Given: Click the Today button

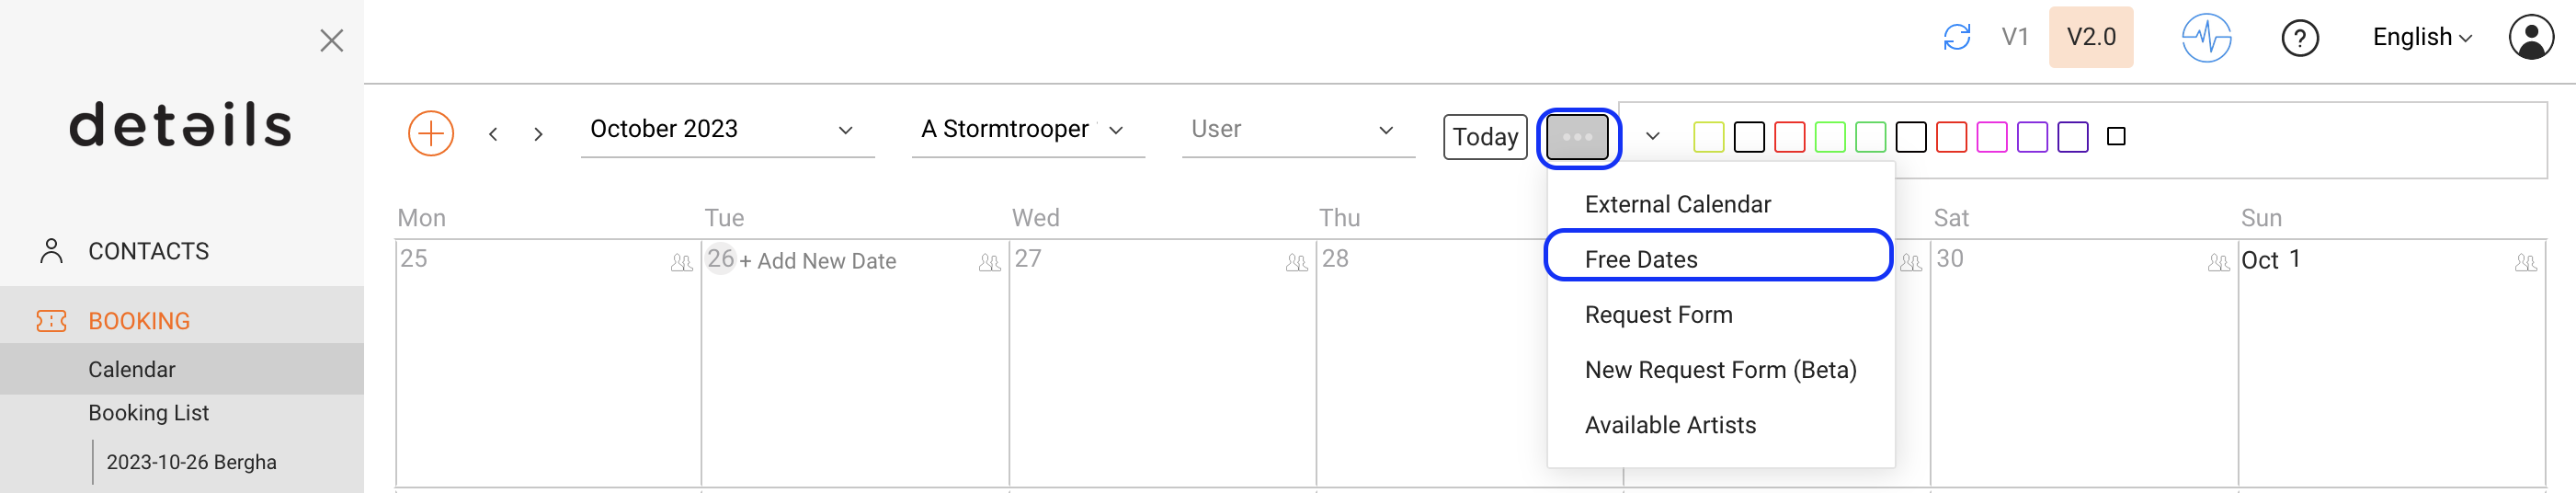Looking at the screenshot, I should pyautogui.click(x=1484, y=137).
